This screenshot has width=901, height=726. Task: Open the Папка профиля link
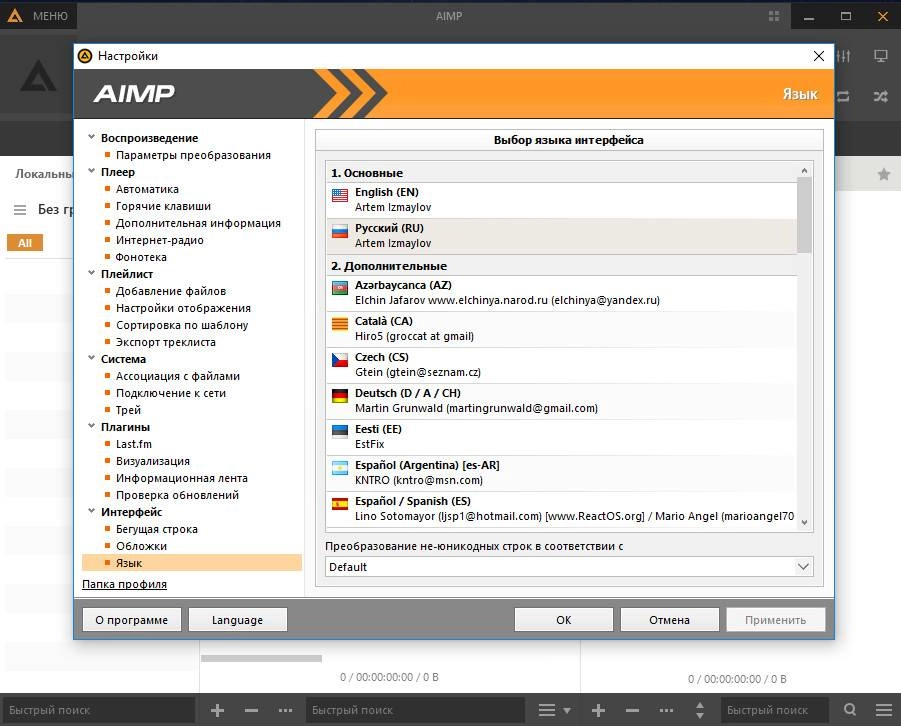125,584
